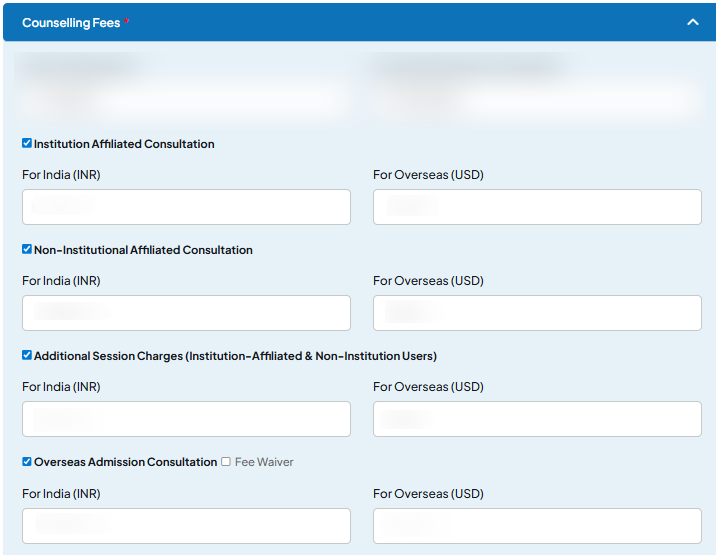
Task: Toggle the Additional Session Charges checkbox
Action: click(27, 355)
